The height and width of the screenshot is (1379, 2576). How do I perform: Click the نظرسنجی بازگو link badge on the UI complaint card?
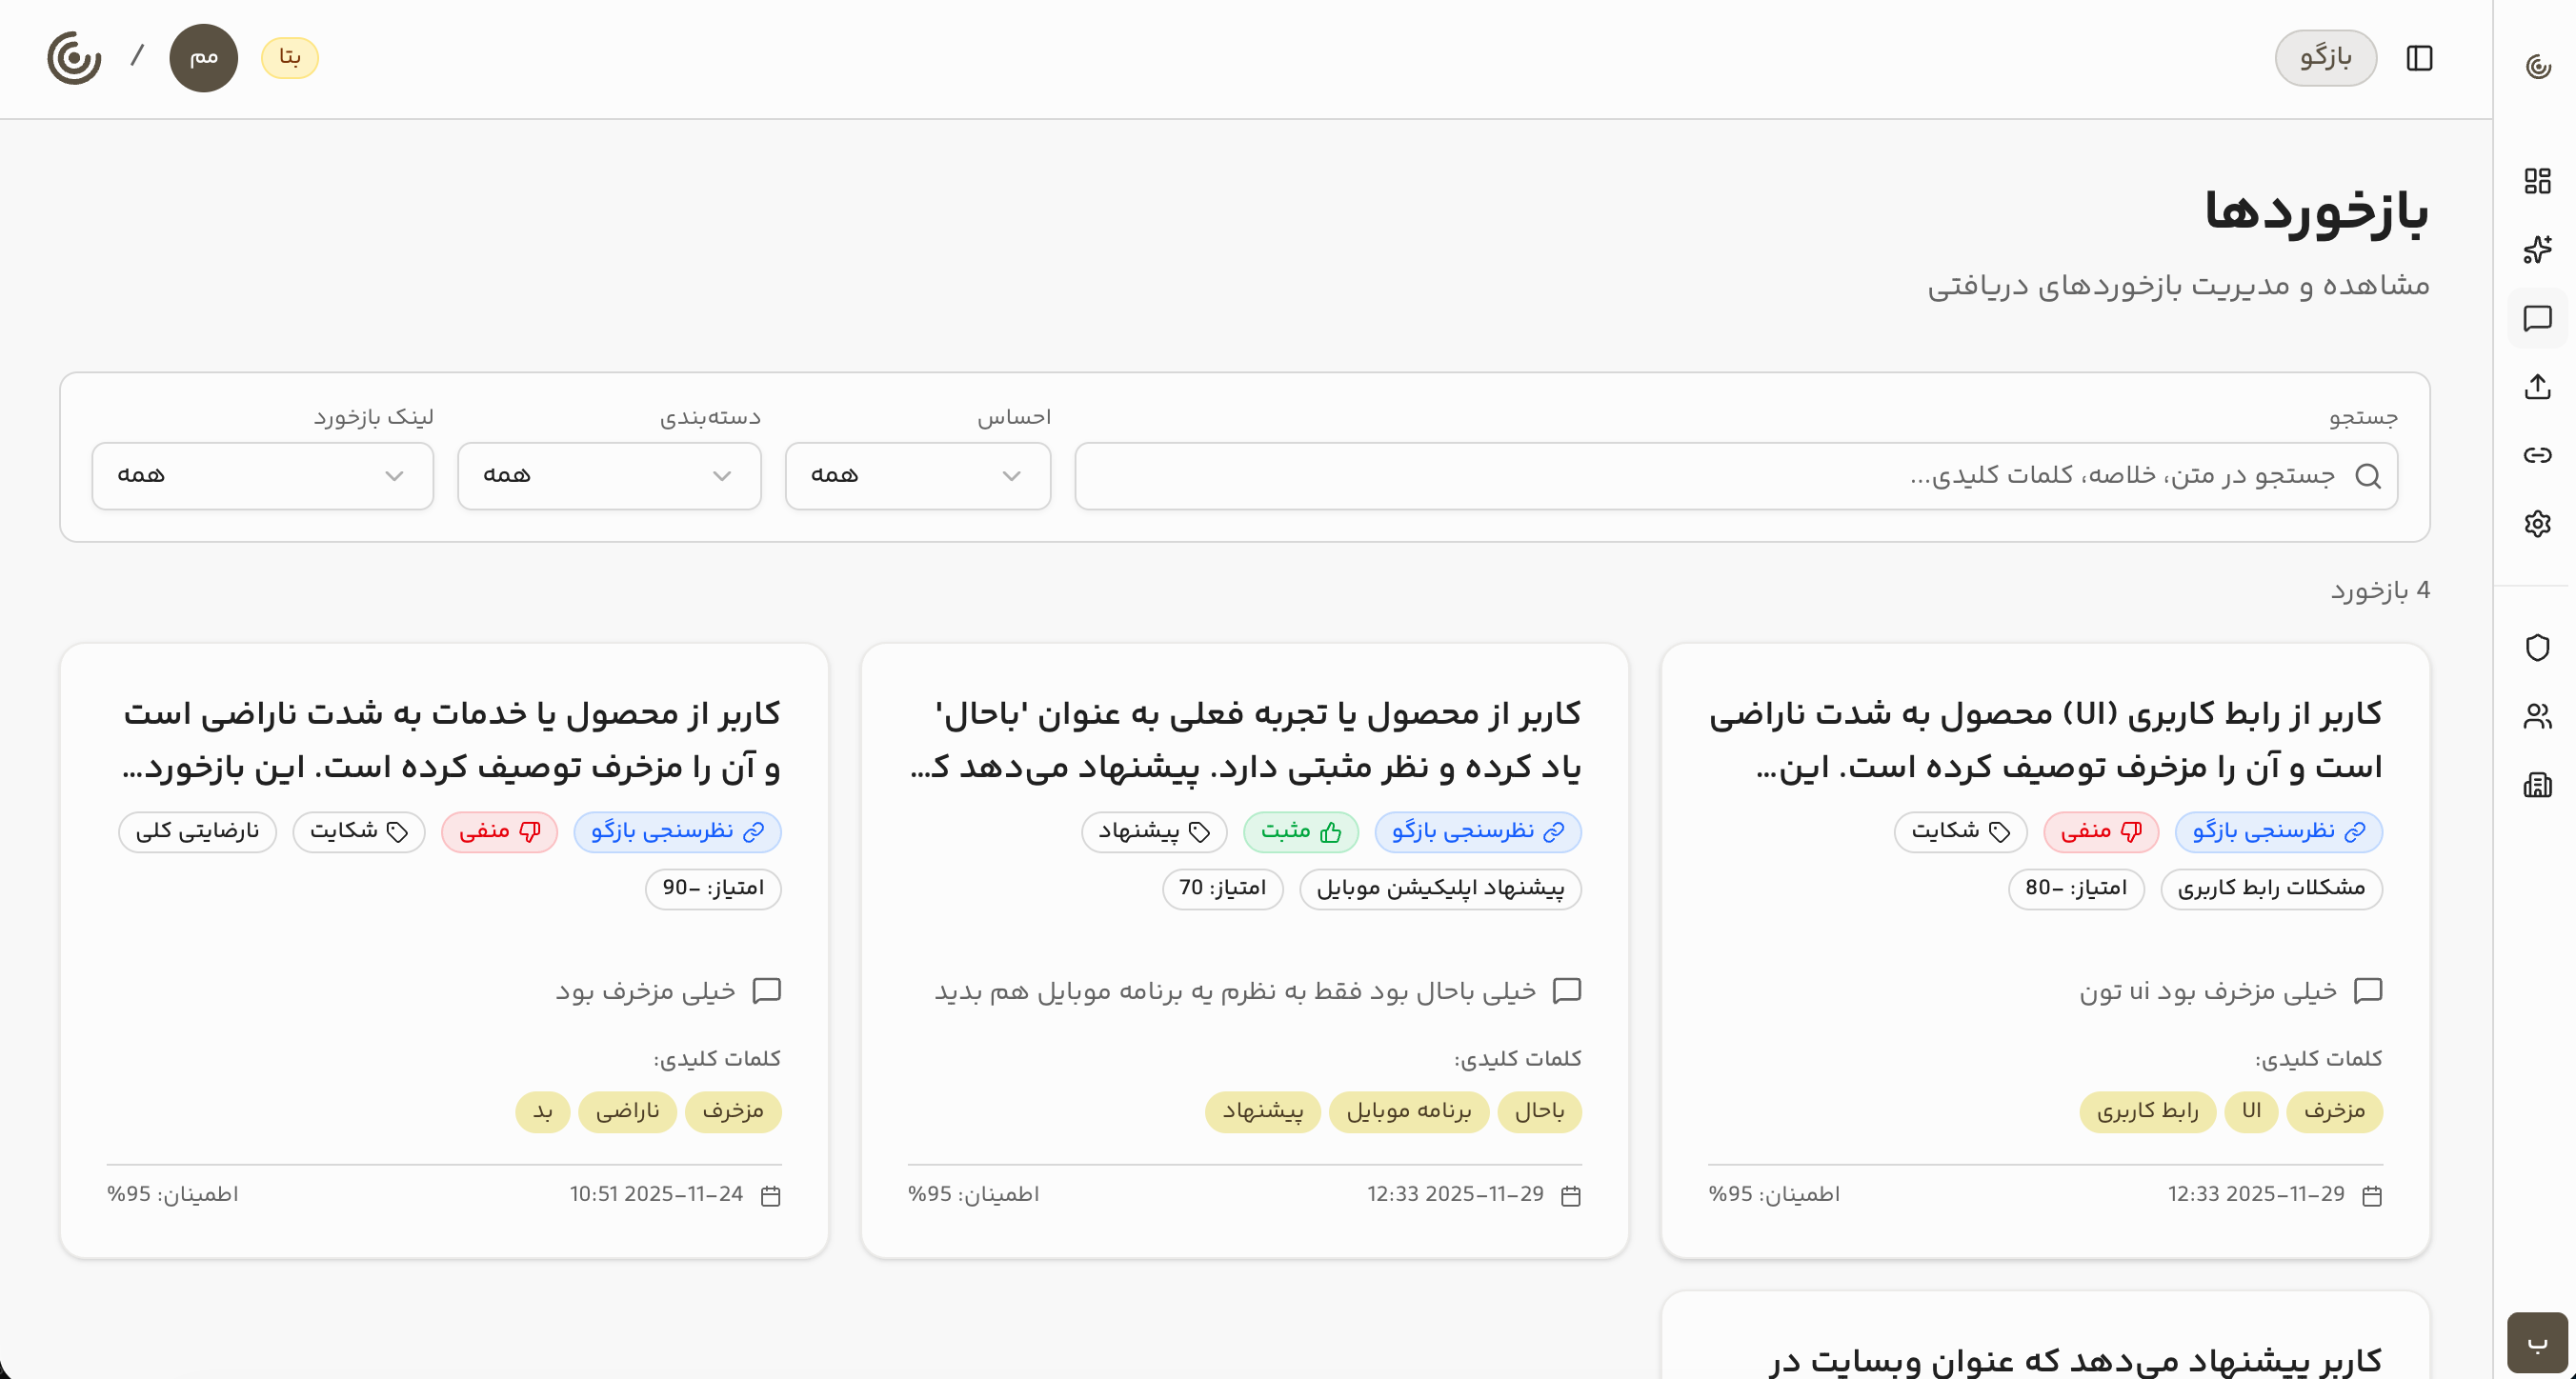[2278, 832]
